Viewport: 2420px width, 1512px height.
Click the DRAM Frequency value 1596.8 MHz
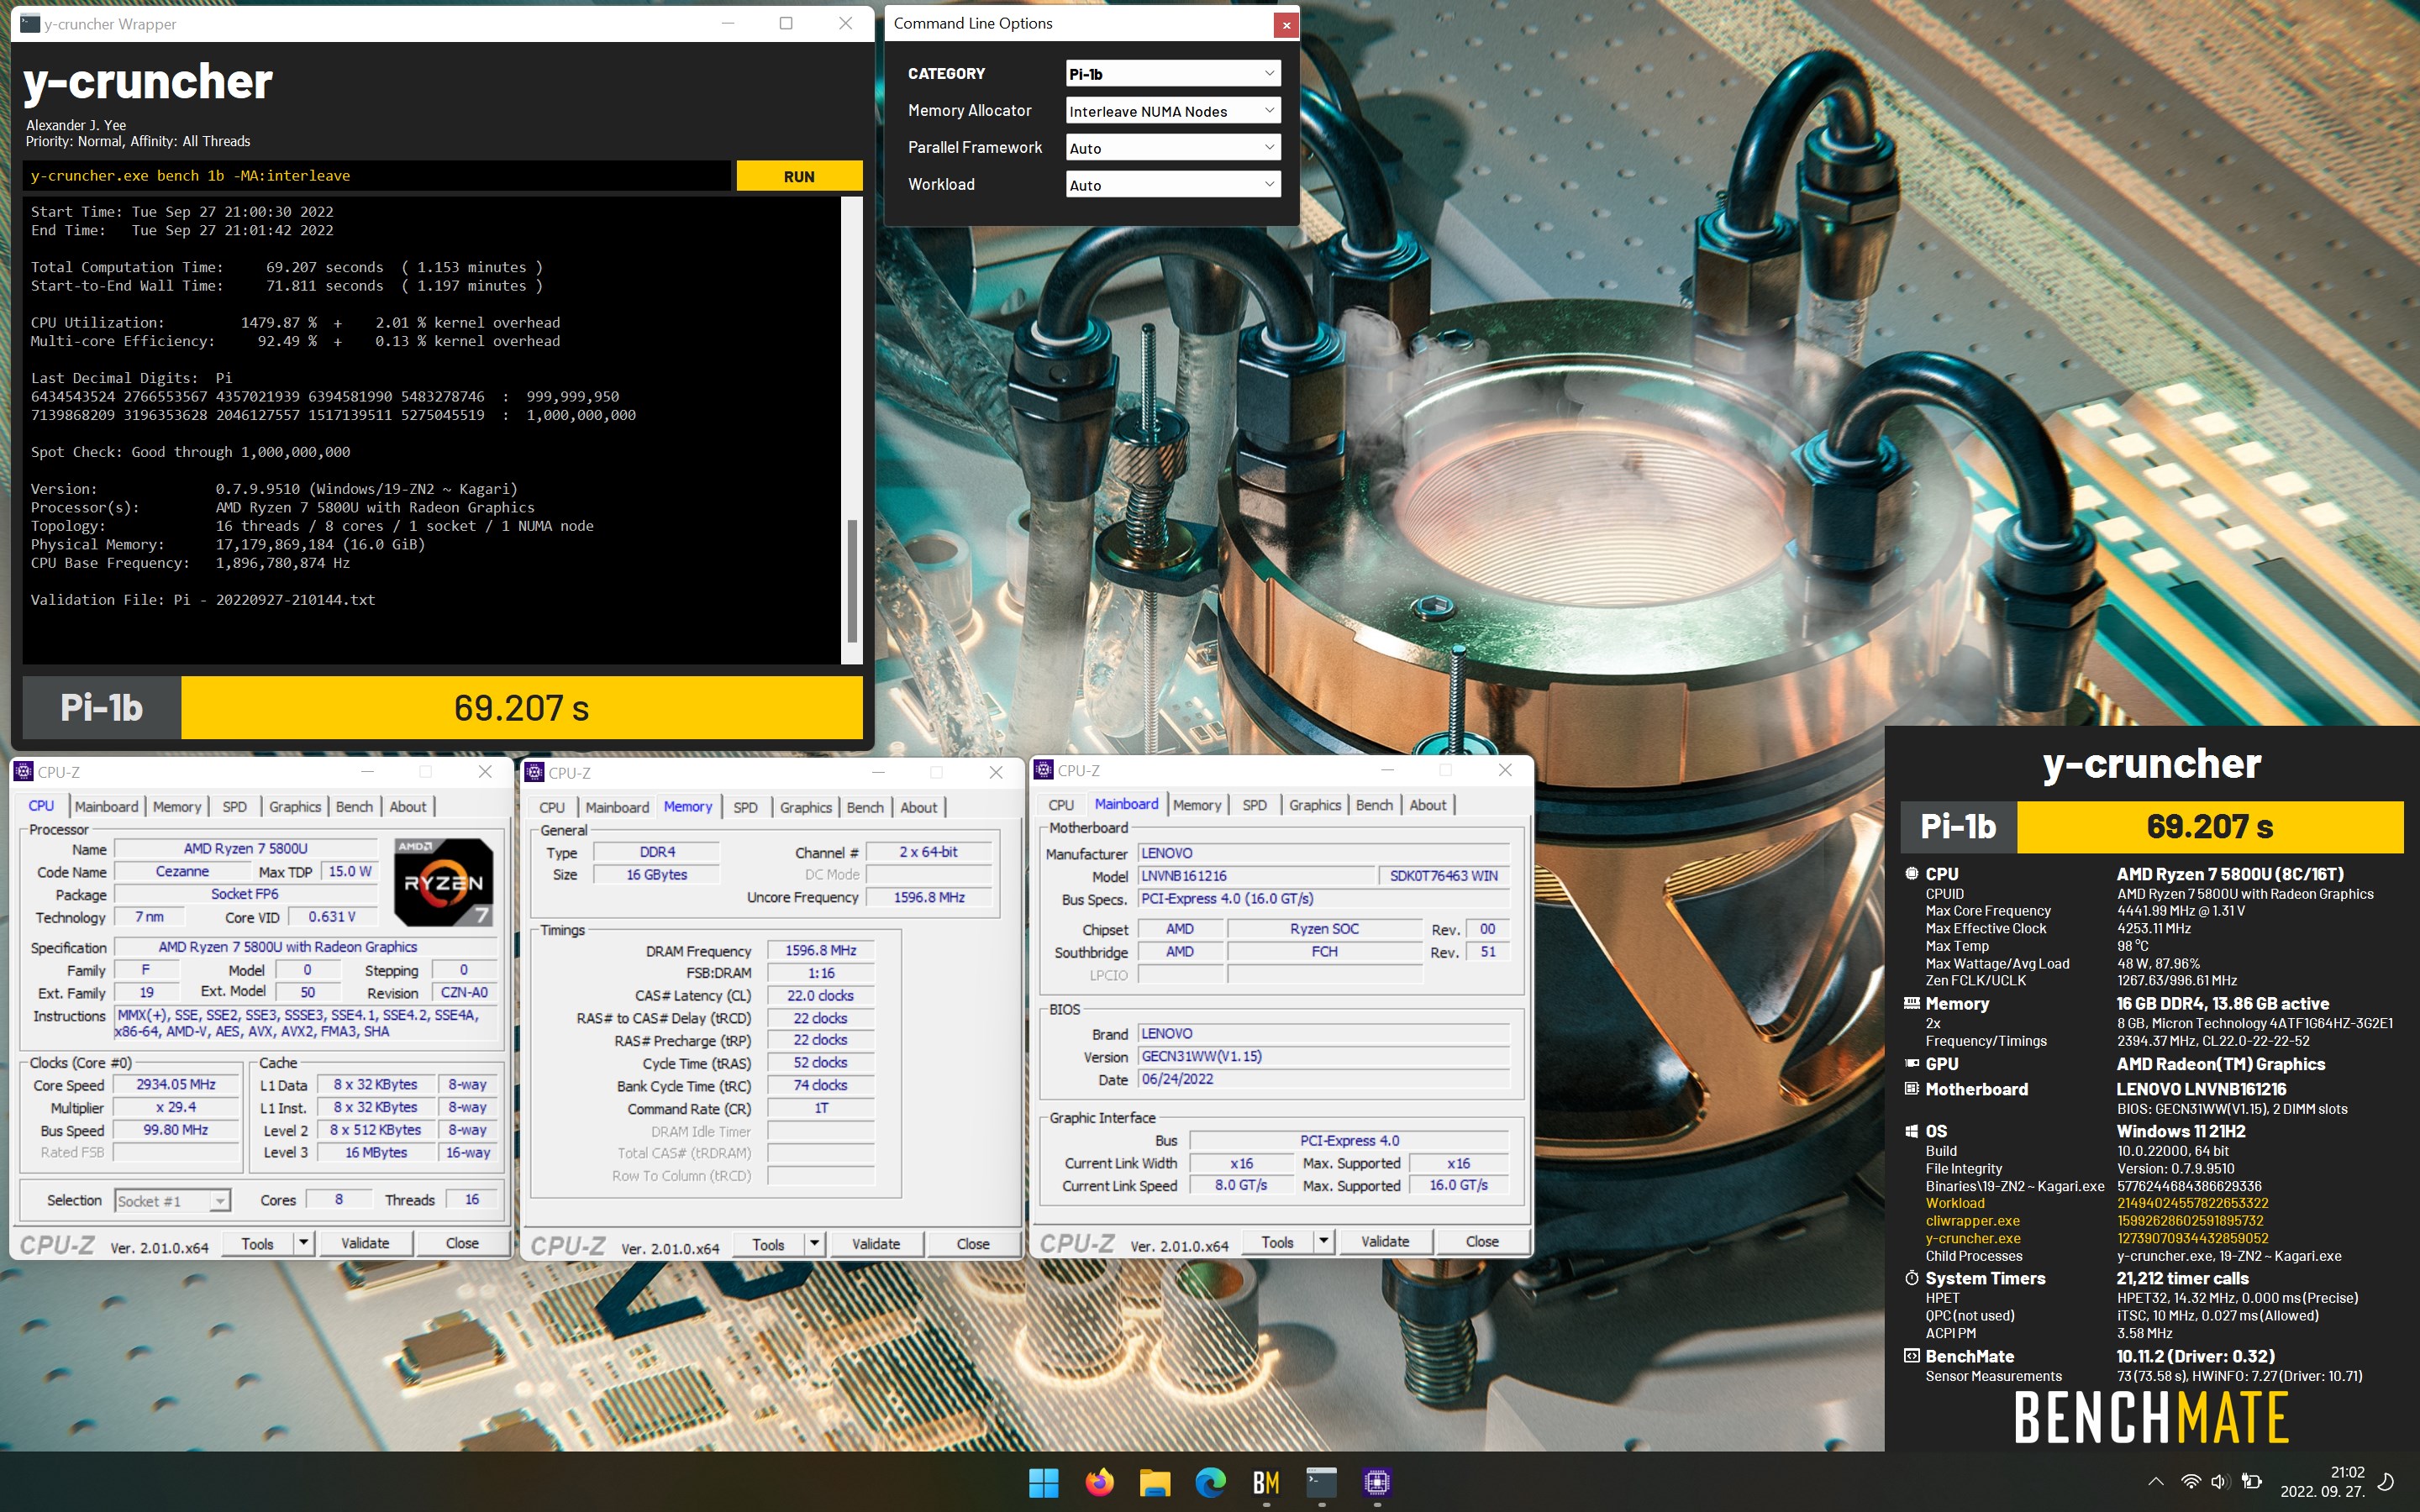[x=821, y=951]
